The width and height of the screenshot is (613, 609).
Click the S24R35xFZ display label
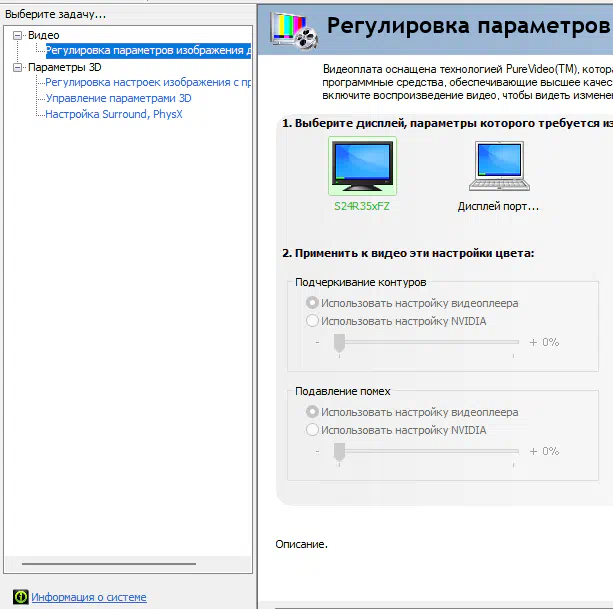(x=362, y=206)
